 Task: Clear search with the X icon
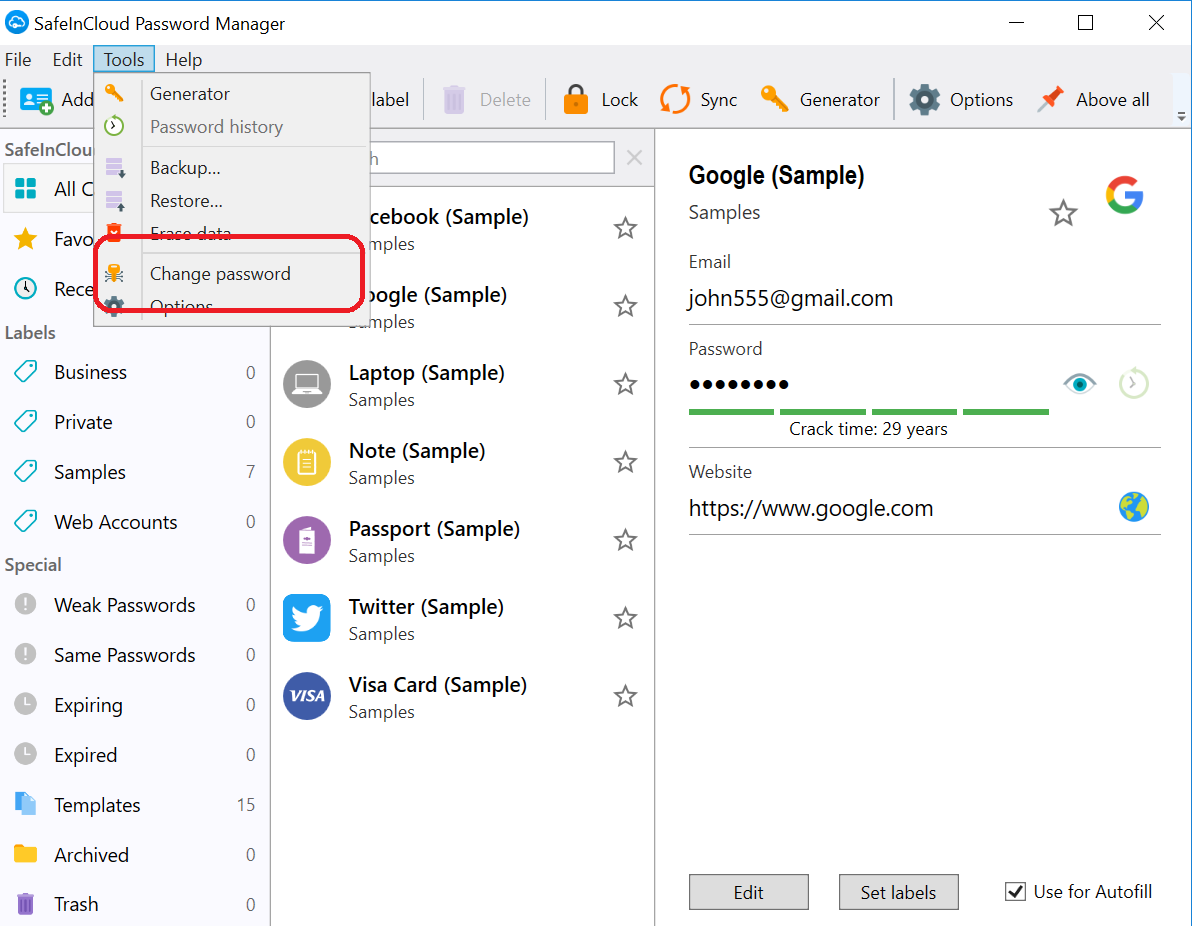pos(634,157)
